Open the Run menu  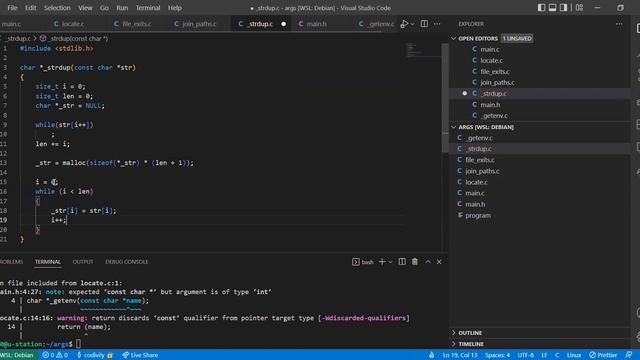(x=122, y=8)
